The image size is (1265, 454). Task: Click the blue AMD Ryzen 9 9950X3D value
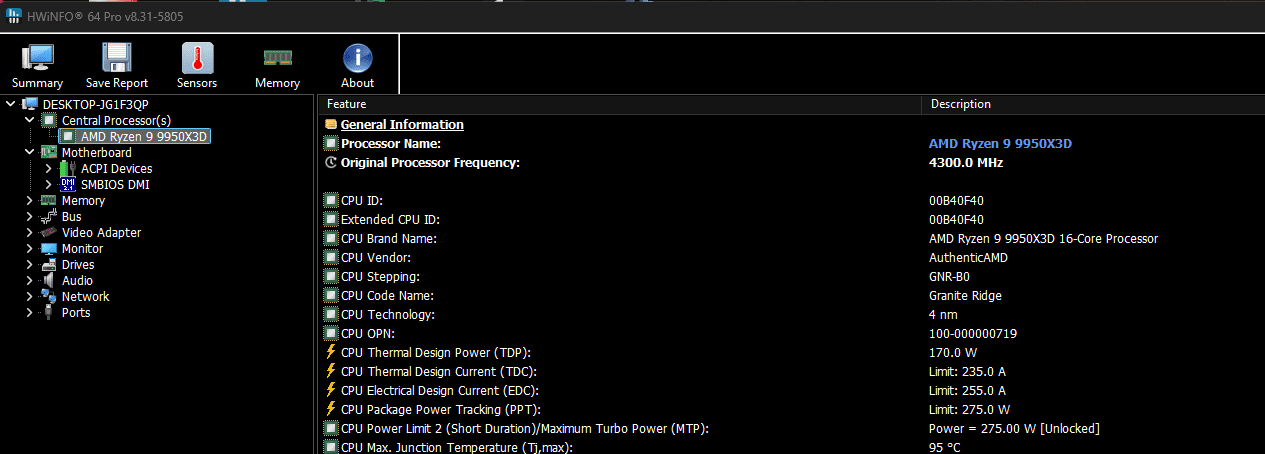click(x=1000, y=144)
